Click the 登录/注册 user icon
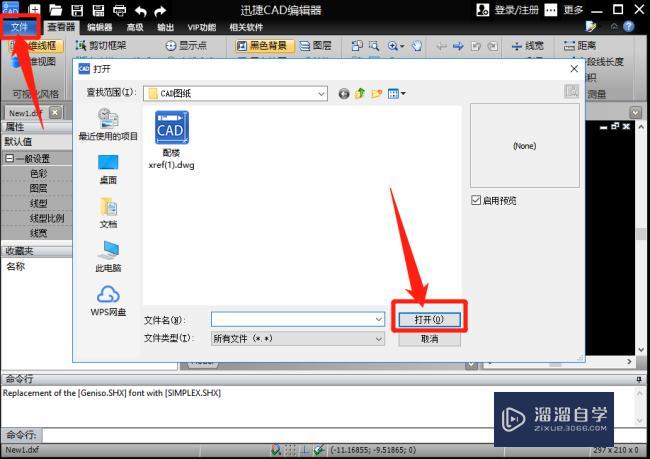Viewport: 650px width, 459px height. pos(483,10)
